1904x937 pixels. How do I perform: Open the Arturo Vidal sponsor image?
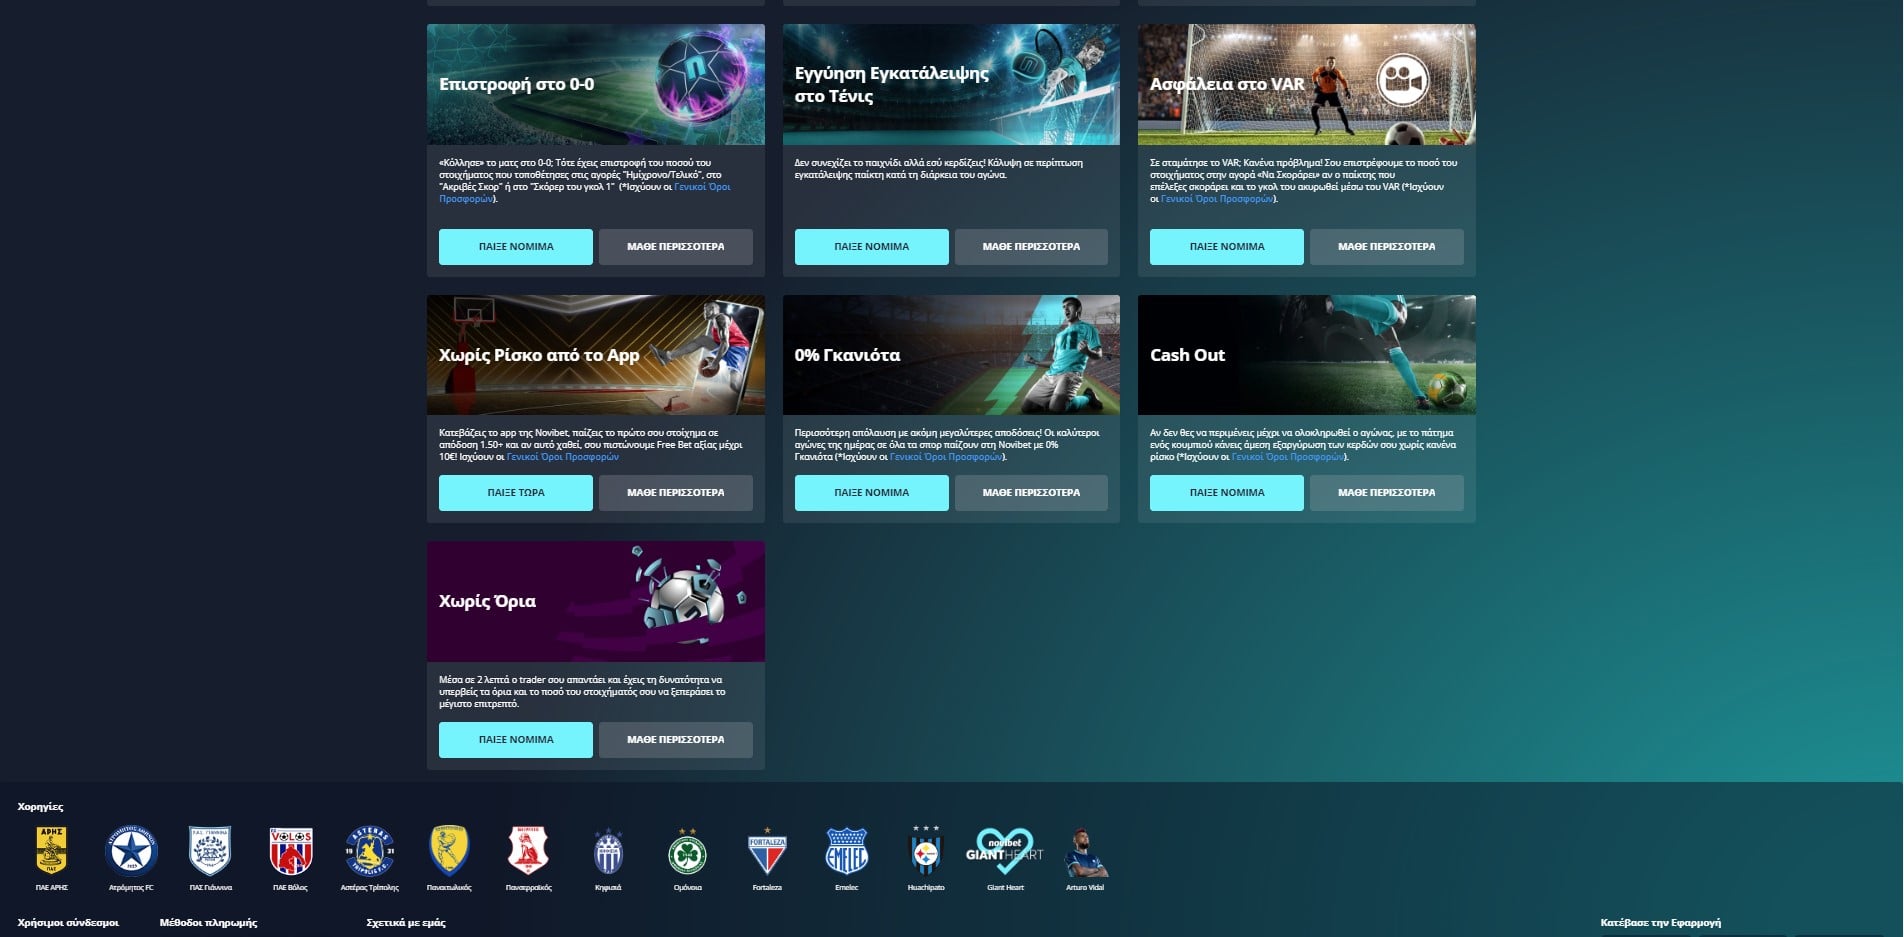click(x=1085, y=853)
